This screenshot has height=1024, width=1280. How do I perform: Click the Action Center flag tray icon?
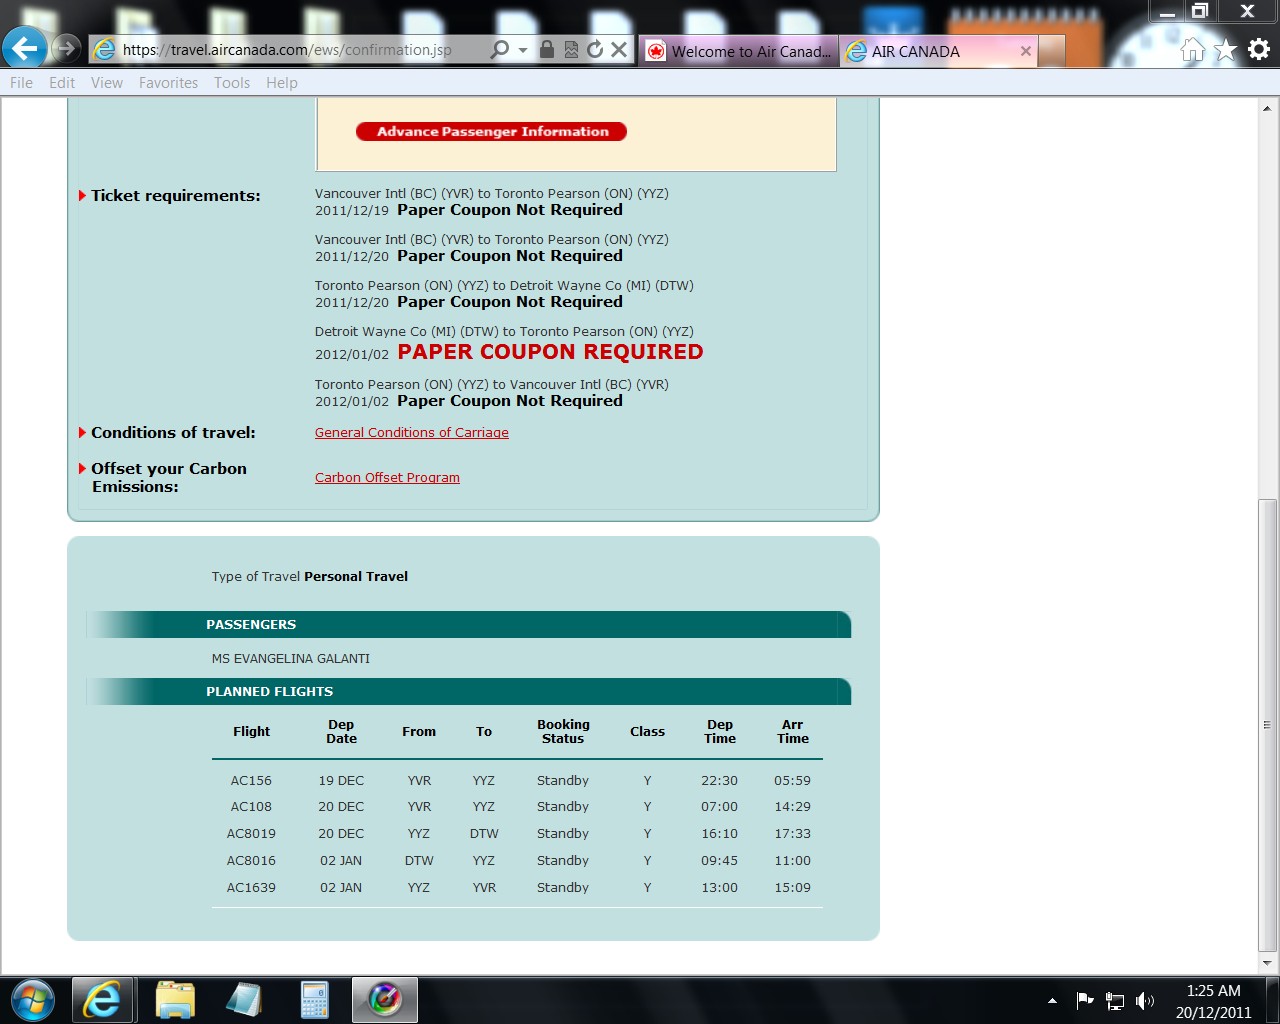1085,1001
